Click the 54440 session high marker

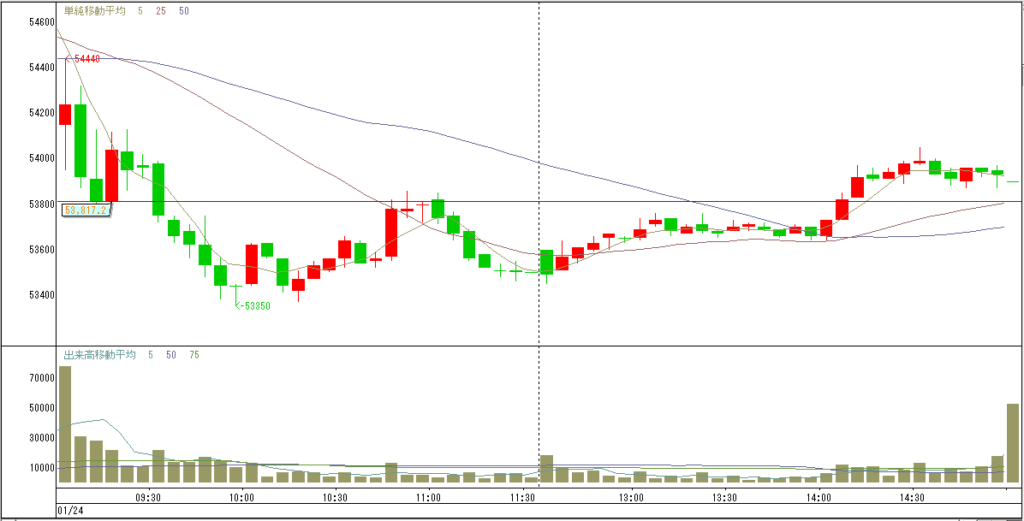[85, 59]
